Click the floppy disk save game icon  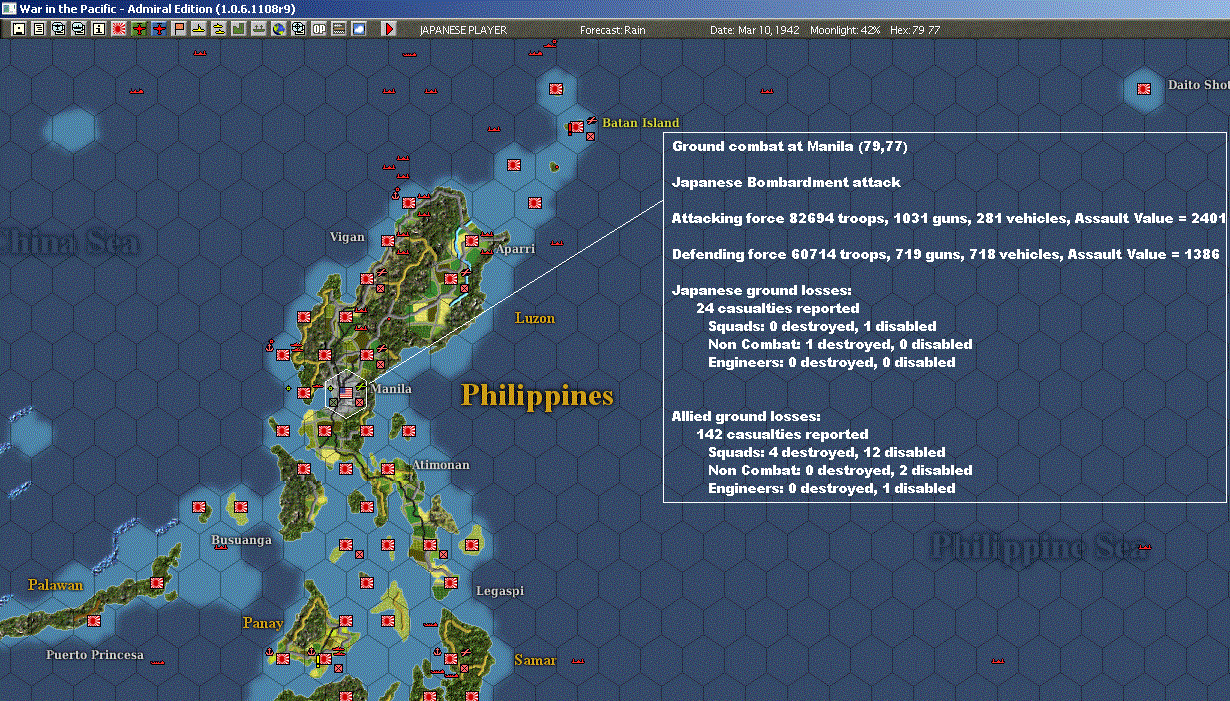click(x=18, y=29)
